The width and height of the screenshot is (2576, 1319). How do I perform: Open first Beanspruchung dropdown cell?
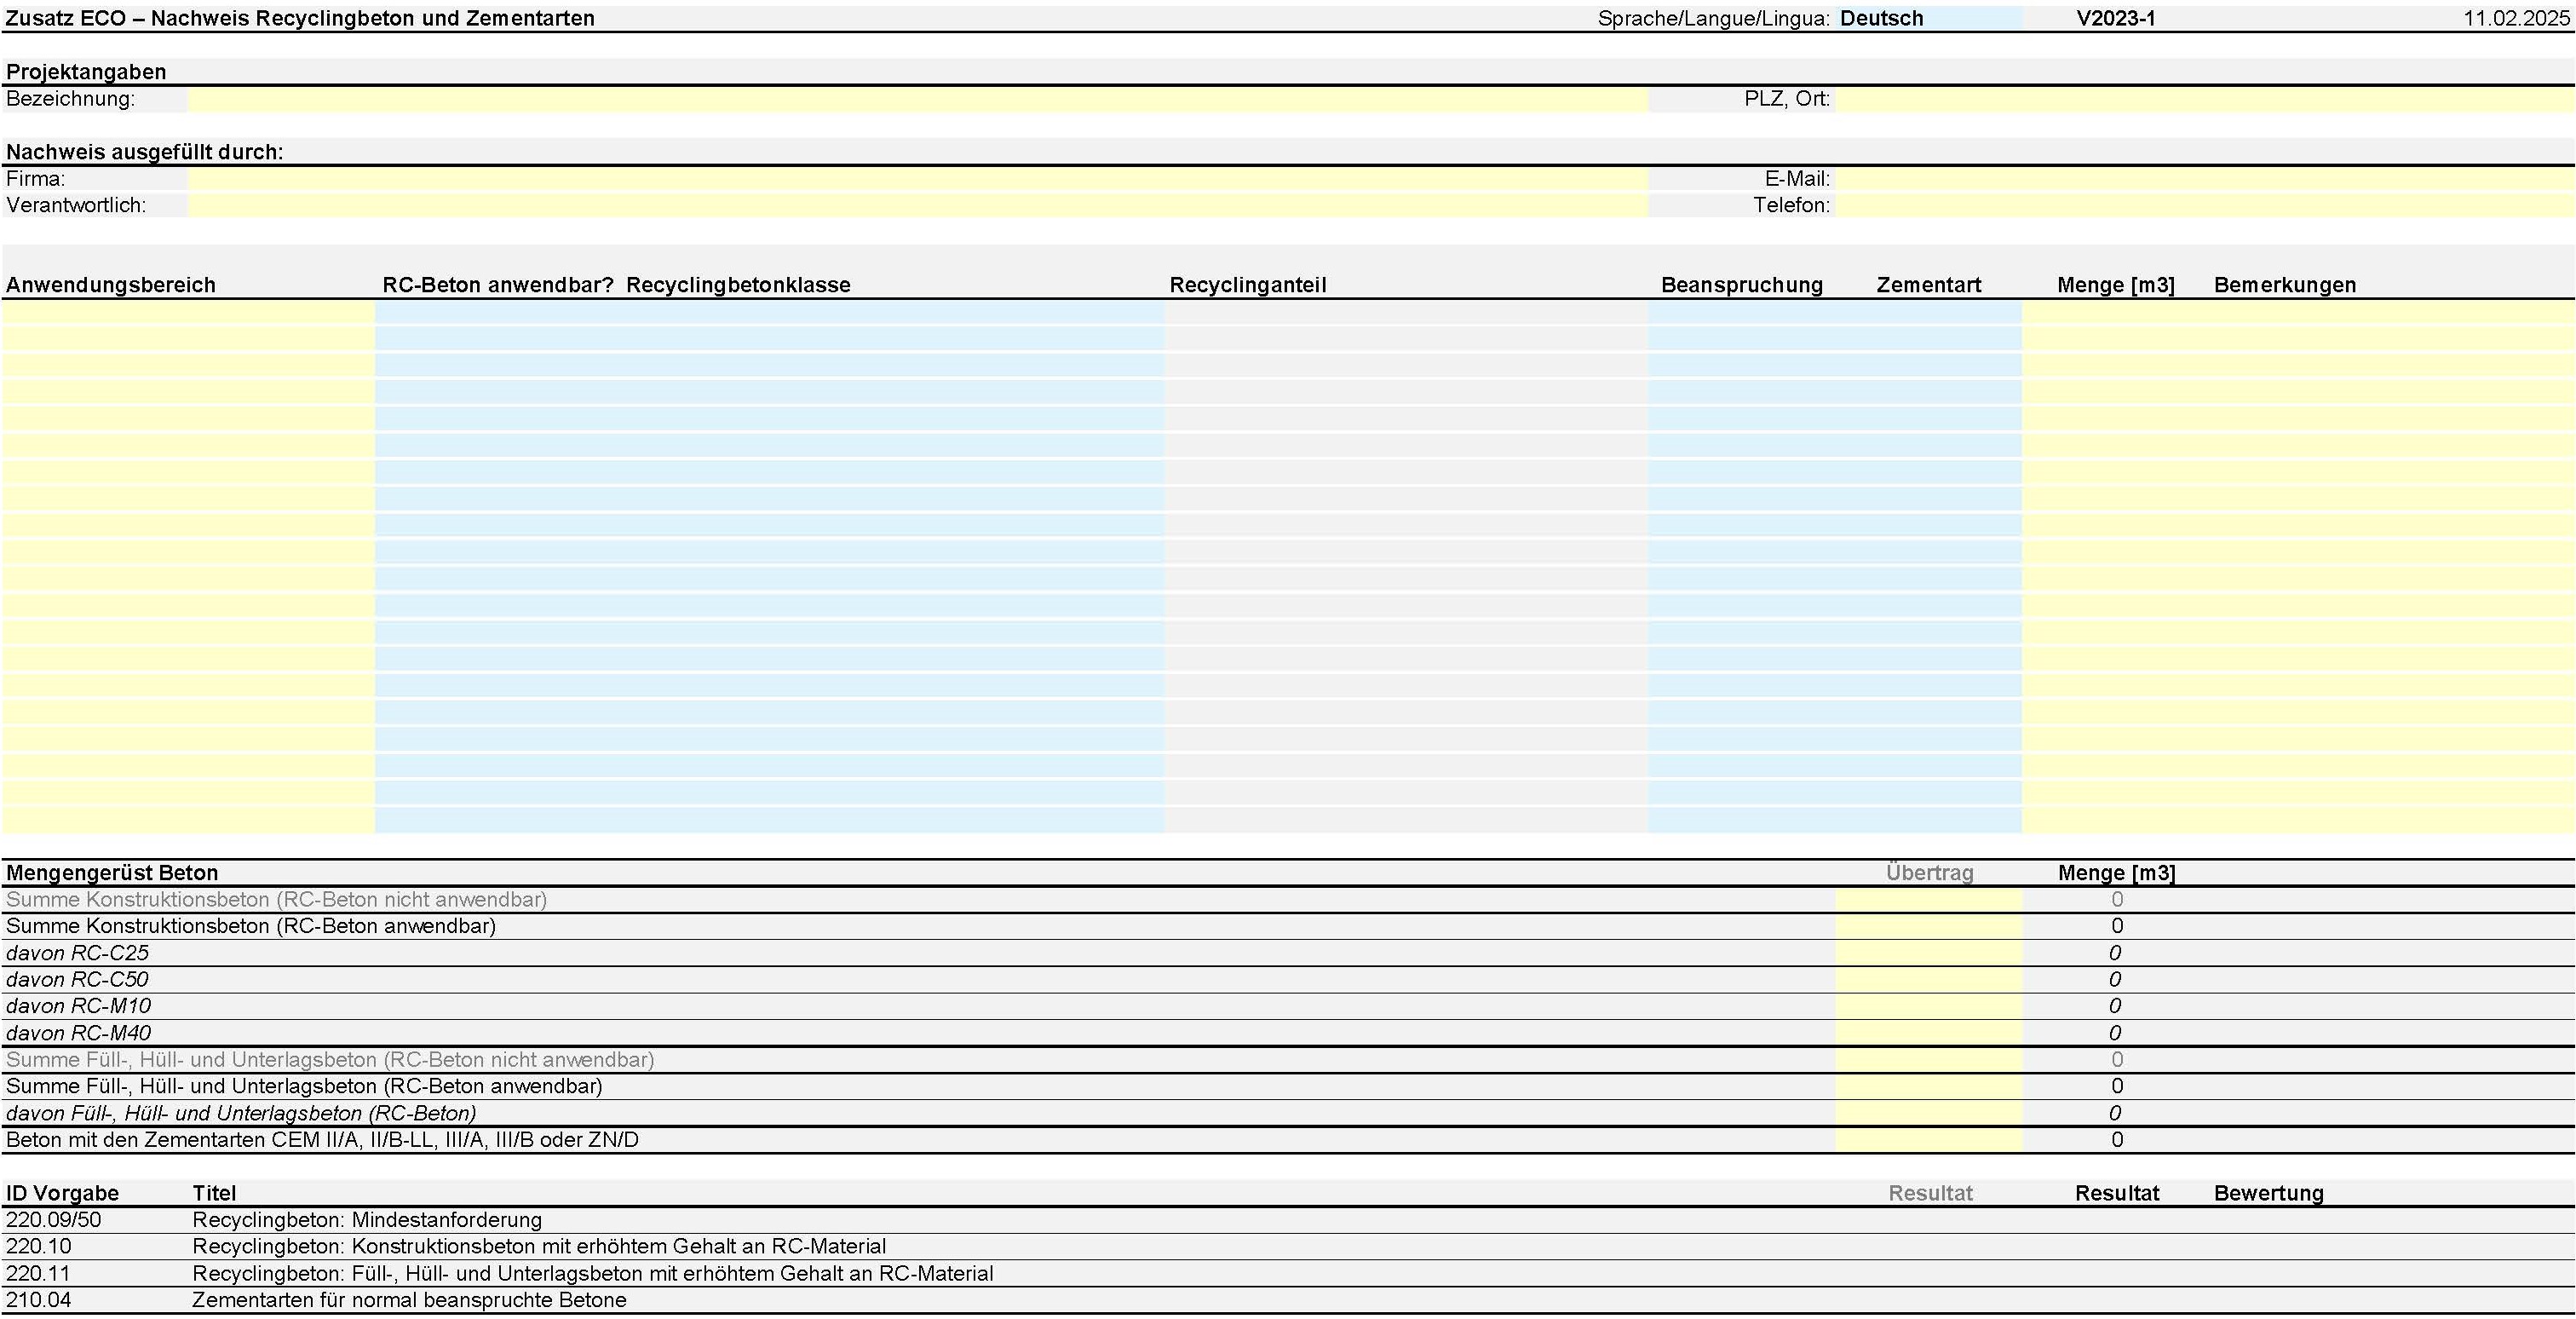point(1741,312)
